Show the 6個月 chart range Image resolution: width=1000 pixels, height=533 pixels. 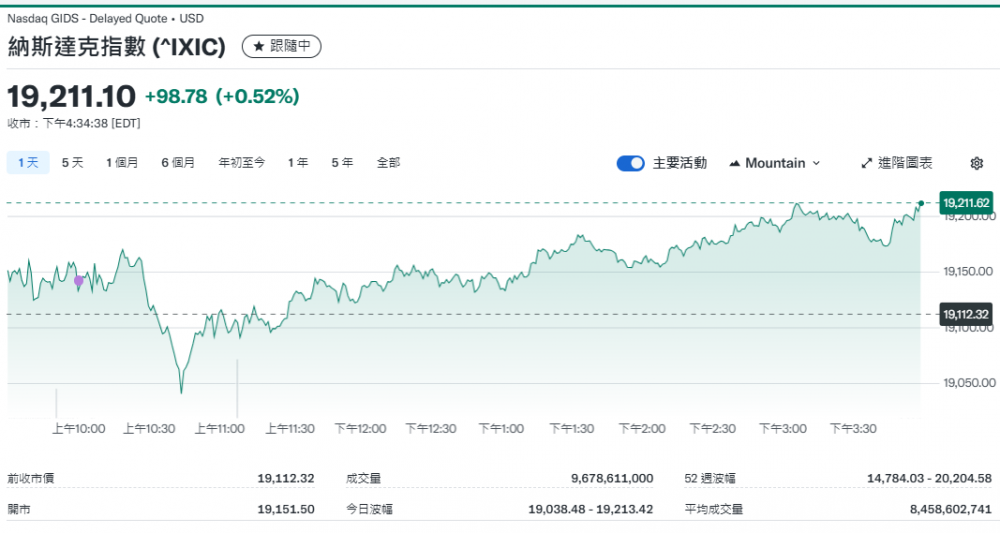tap(178, 163)
